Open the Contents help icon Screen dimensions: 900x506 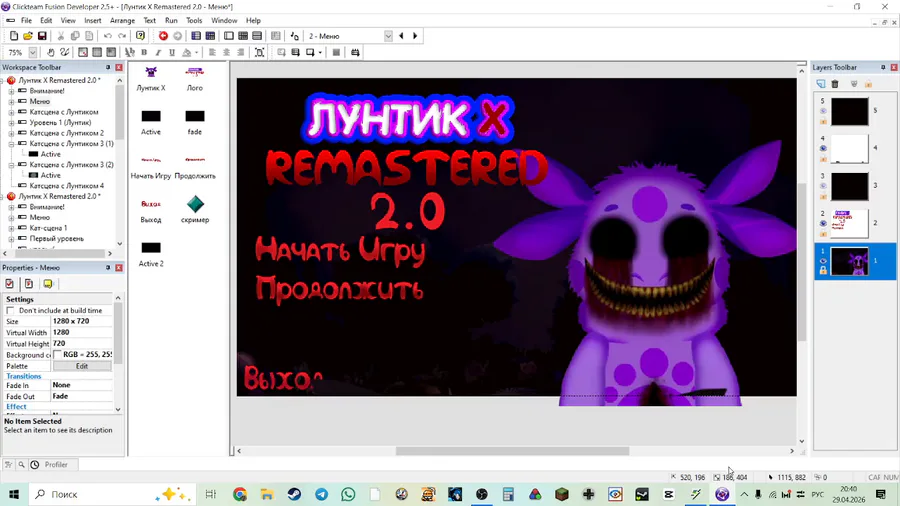click(x=140, y=36)
